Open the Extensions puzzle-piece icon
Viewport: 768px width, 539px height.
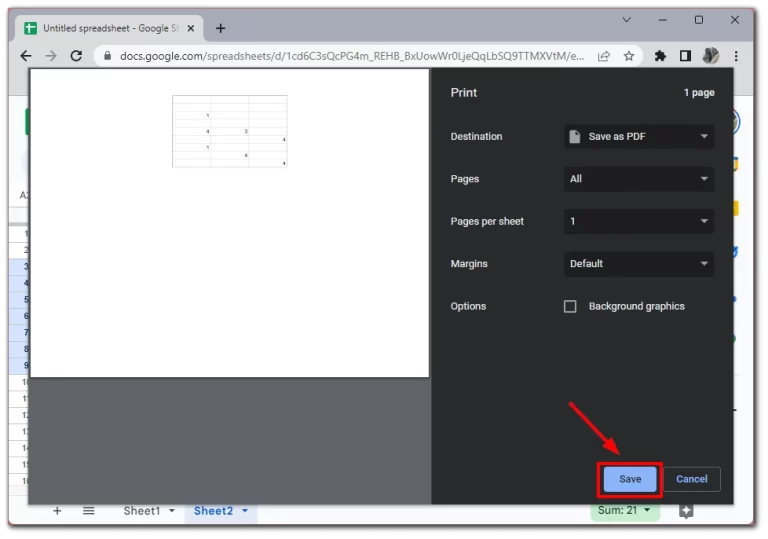pos(660,57)
